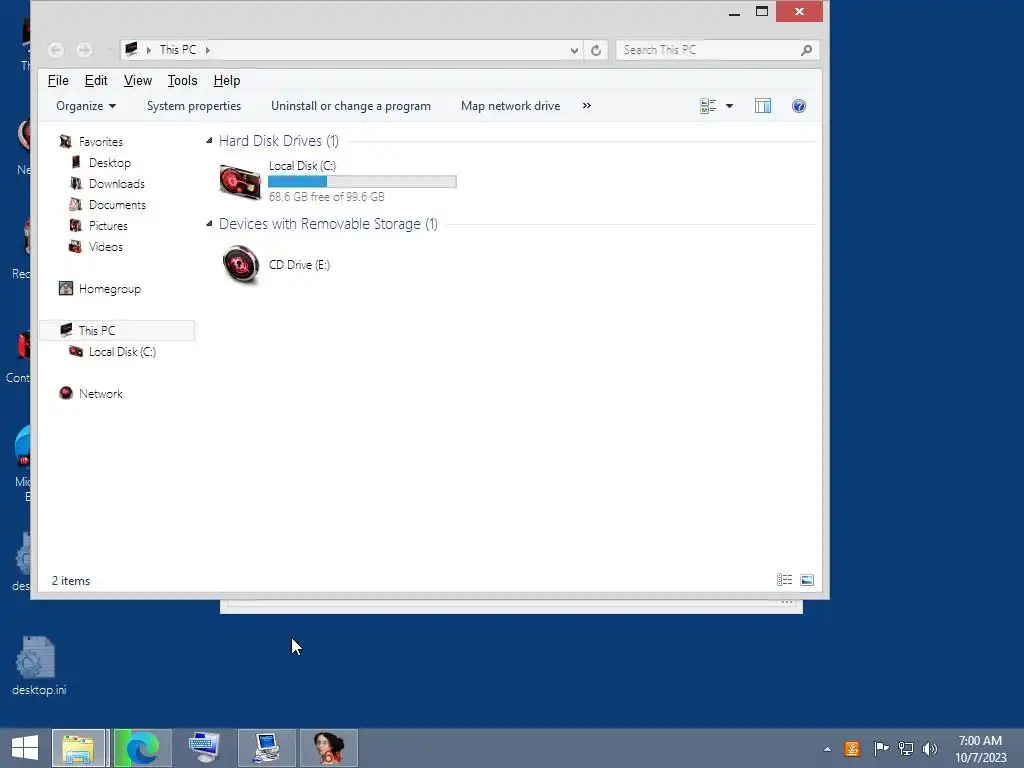
Task: Select Downloads under Favorites
Action: click(117, 184)
